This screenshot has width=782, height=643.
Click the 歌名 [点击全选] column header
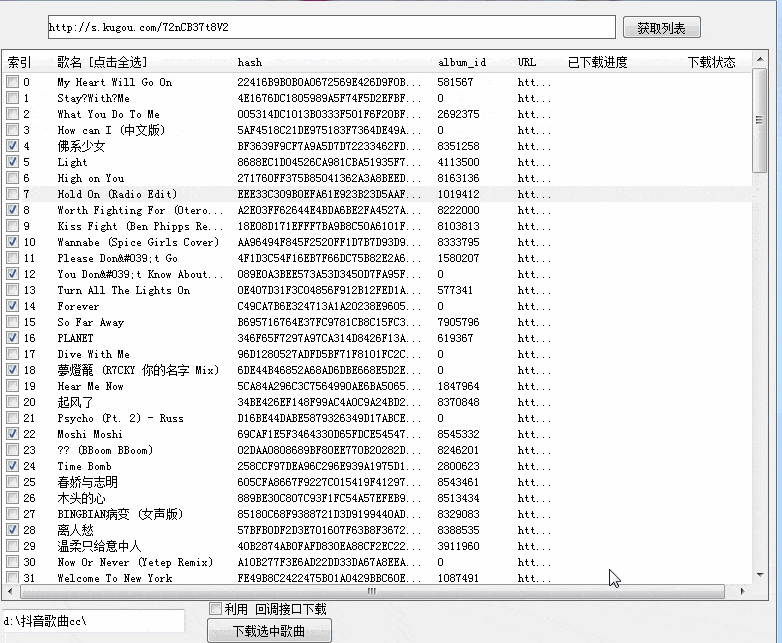[x=102, y=62]
